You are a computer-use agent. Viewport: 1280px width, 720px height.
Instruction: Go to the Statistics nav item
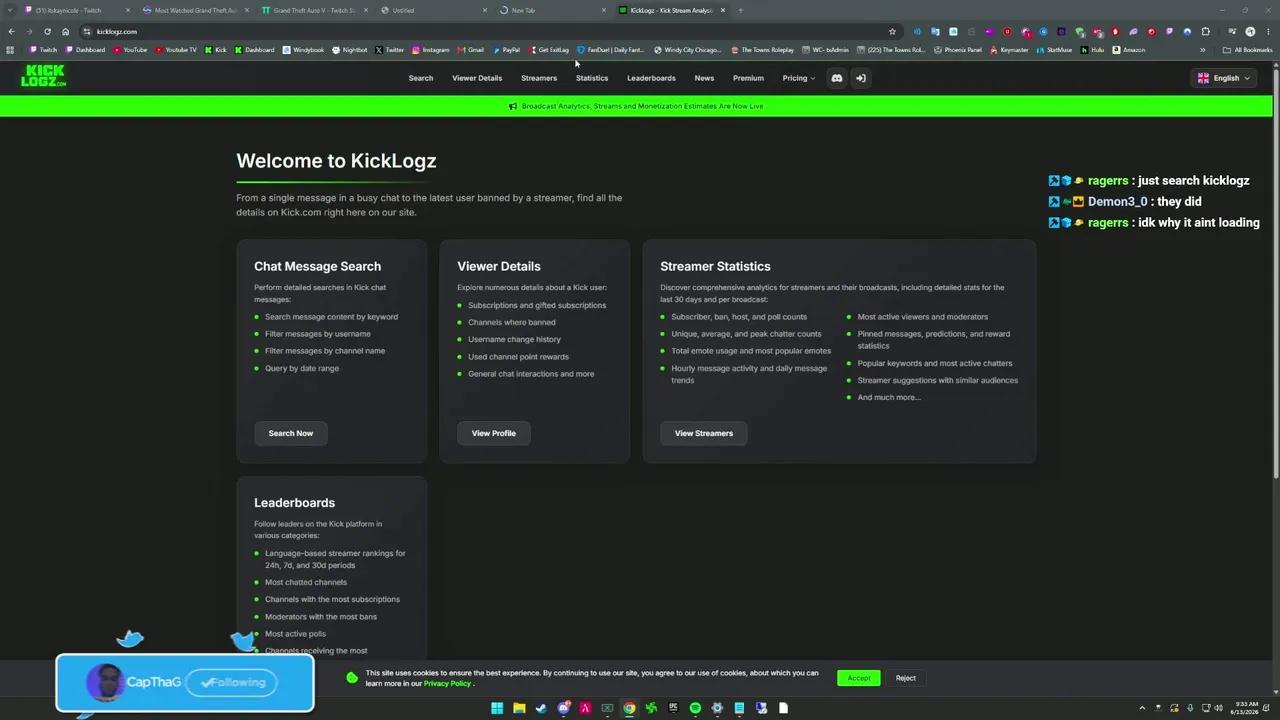point(592,78)
